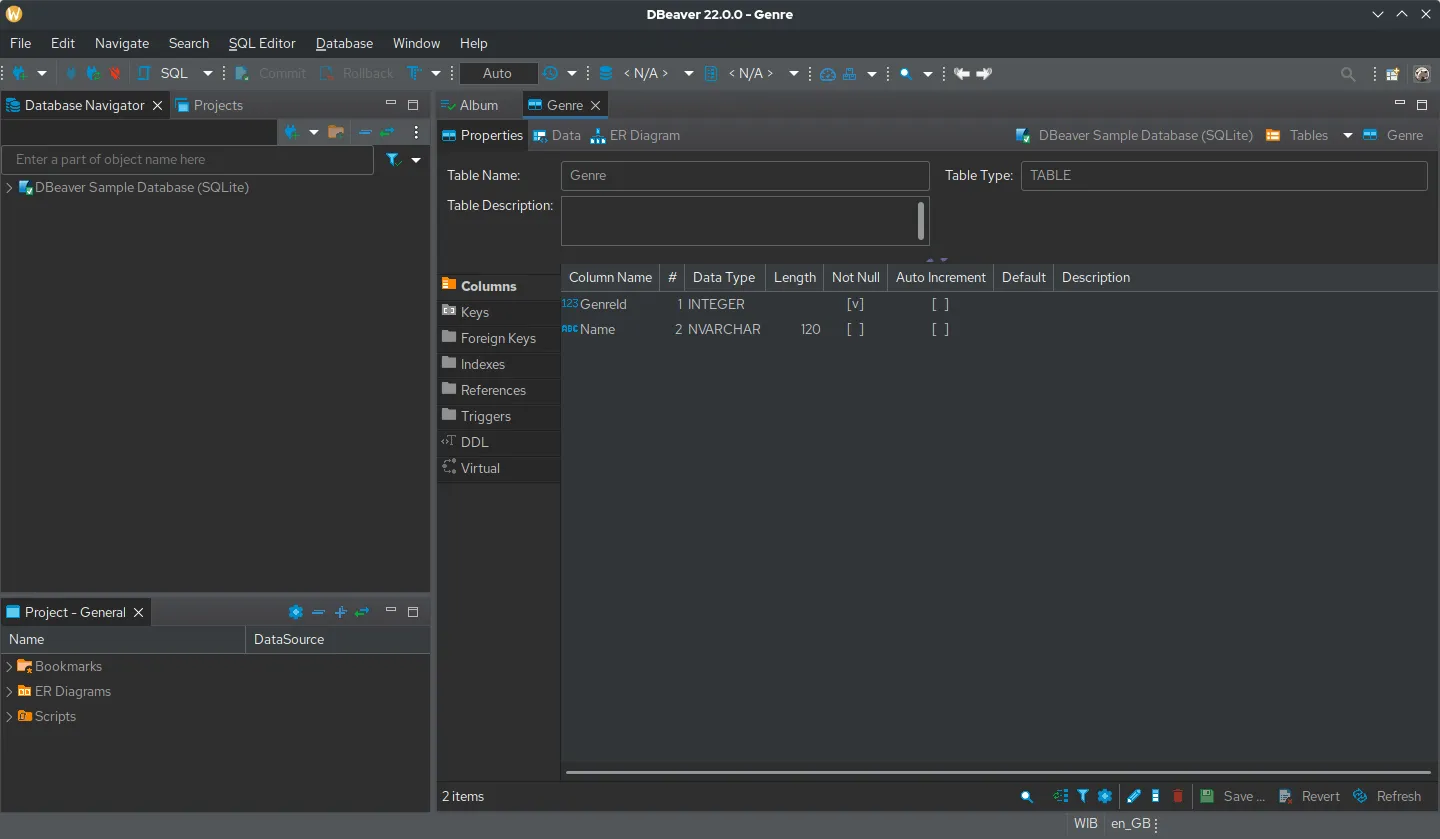Toggle the Not Null checkbox for GenreId

855,304
